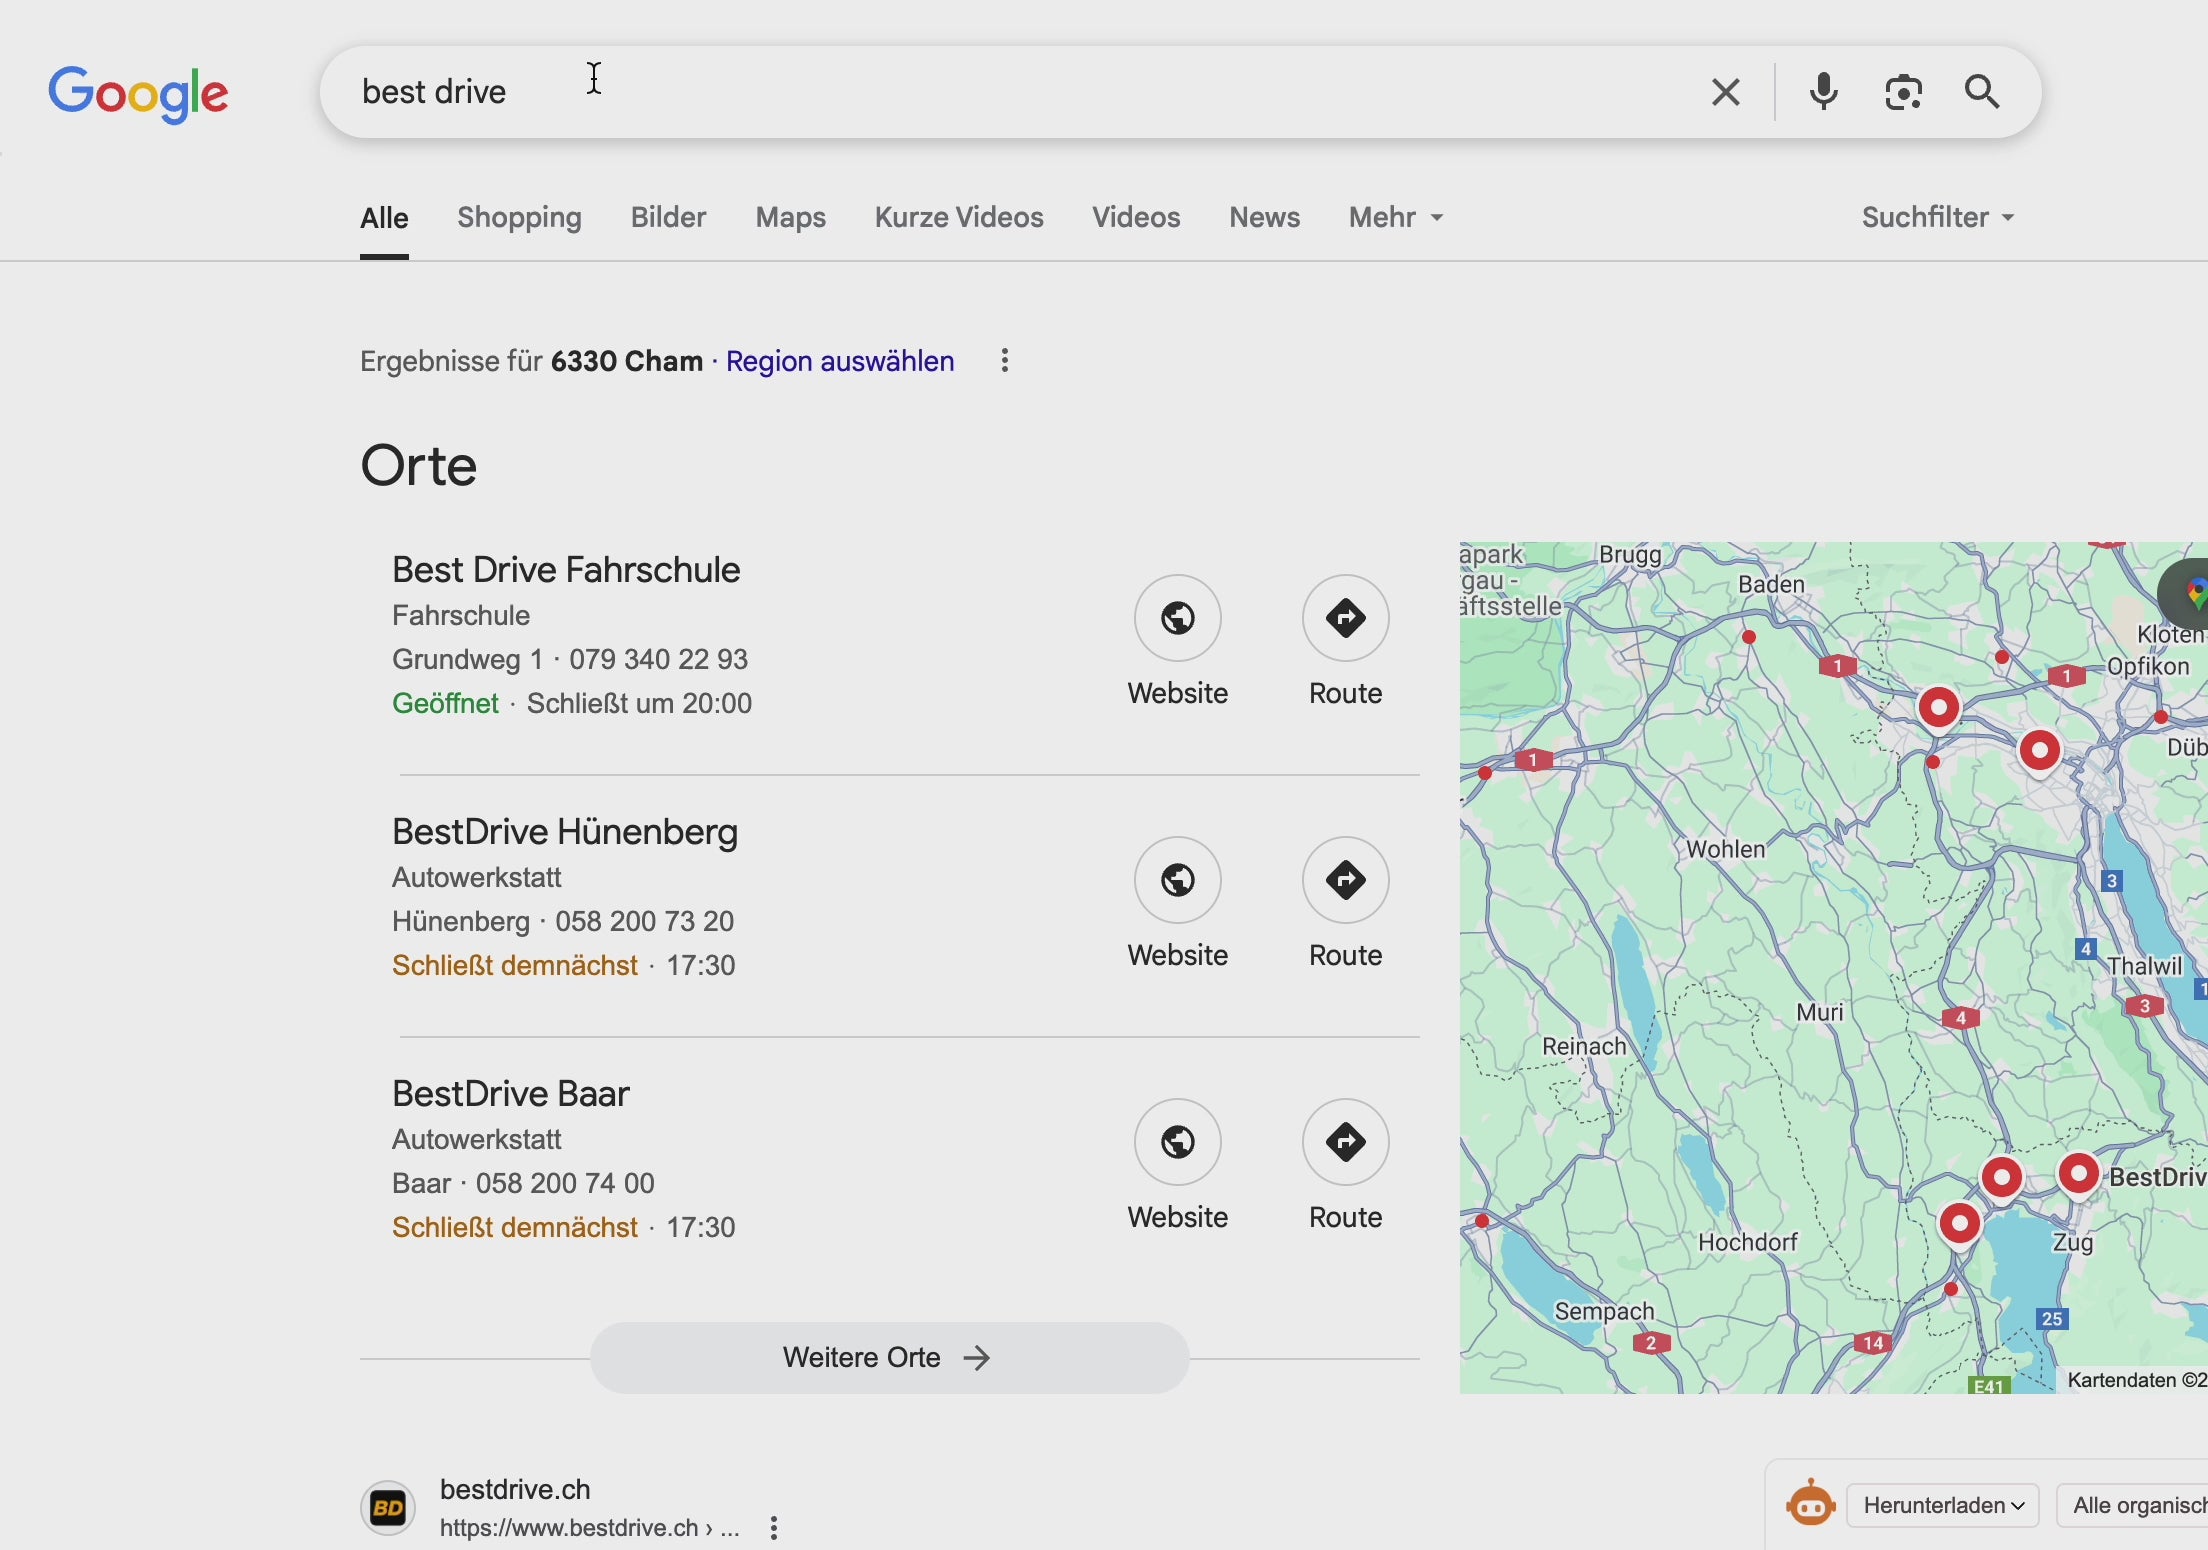Open Website icon for BestDrive Hünenberg
This screenshot has height=1550, width=2208.
pyautogui.click(x=1178, y=880)
